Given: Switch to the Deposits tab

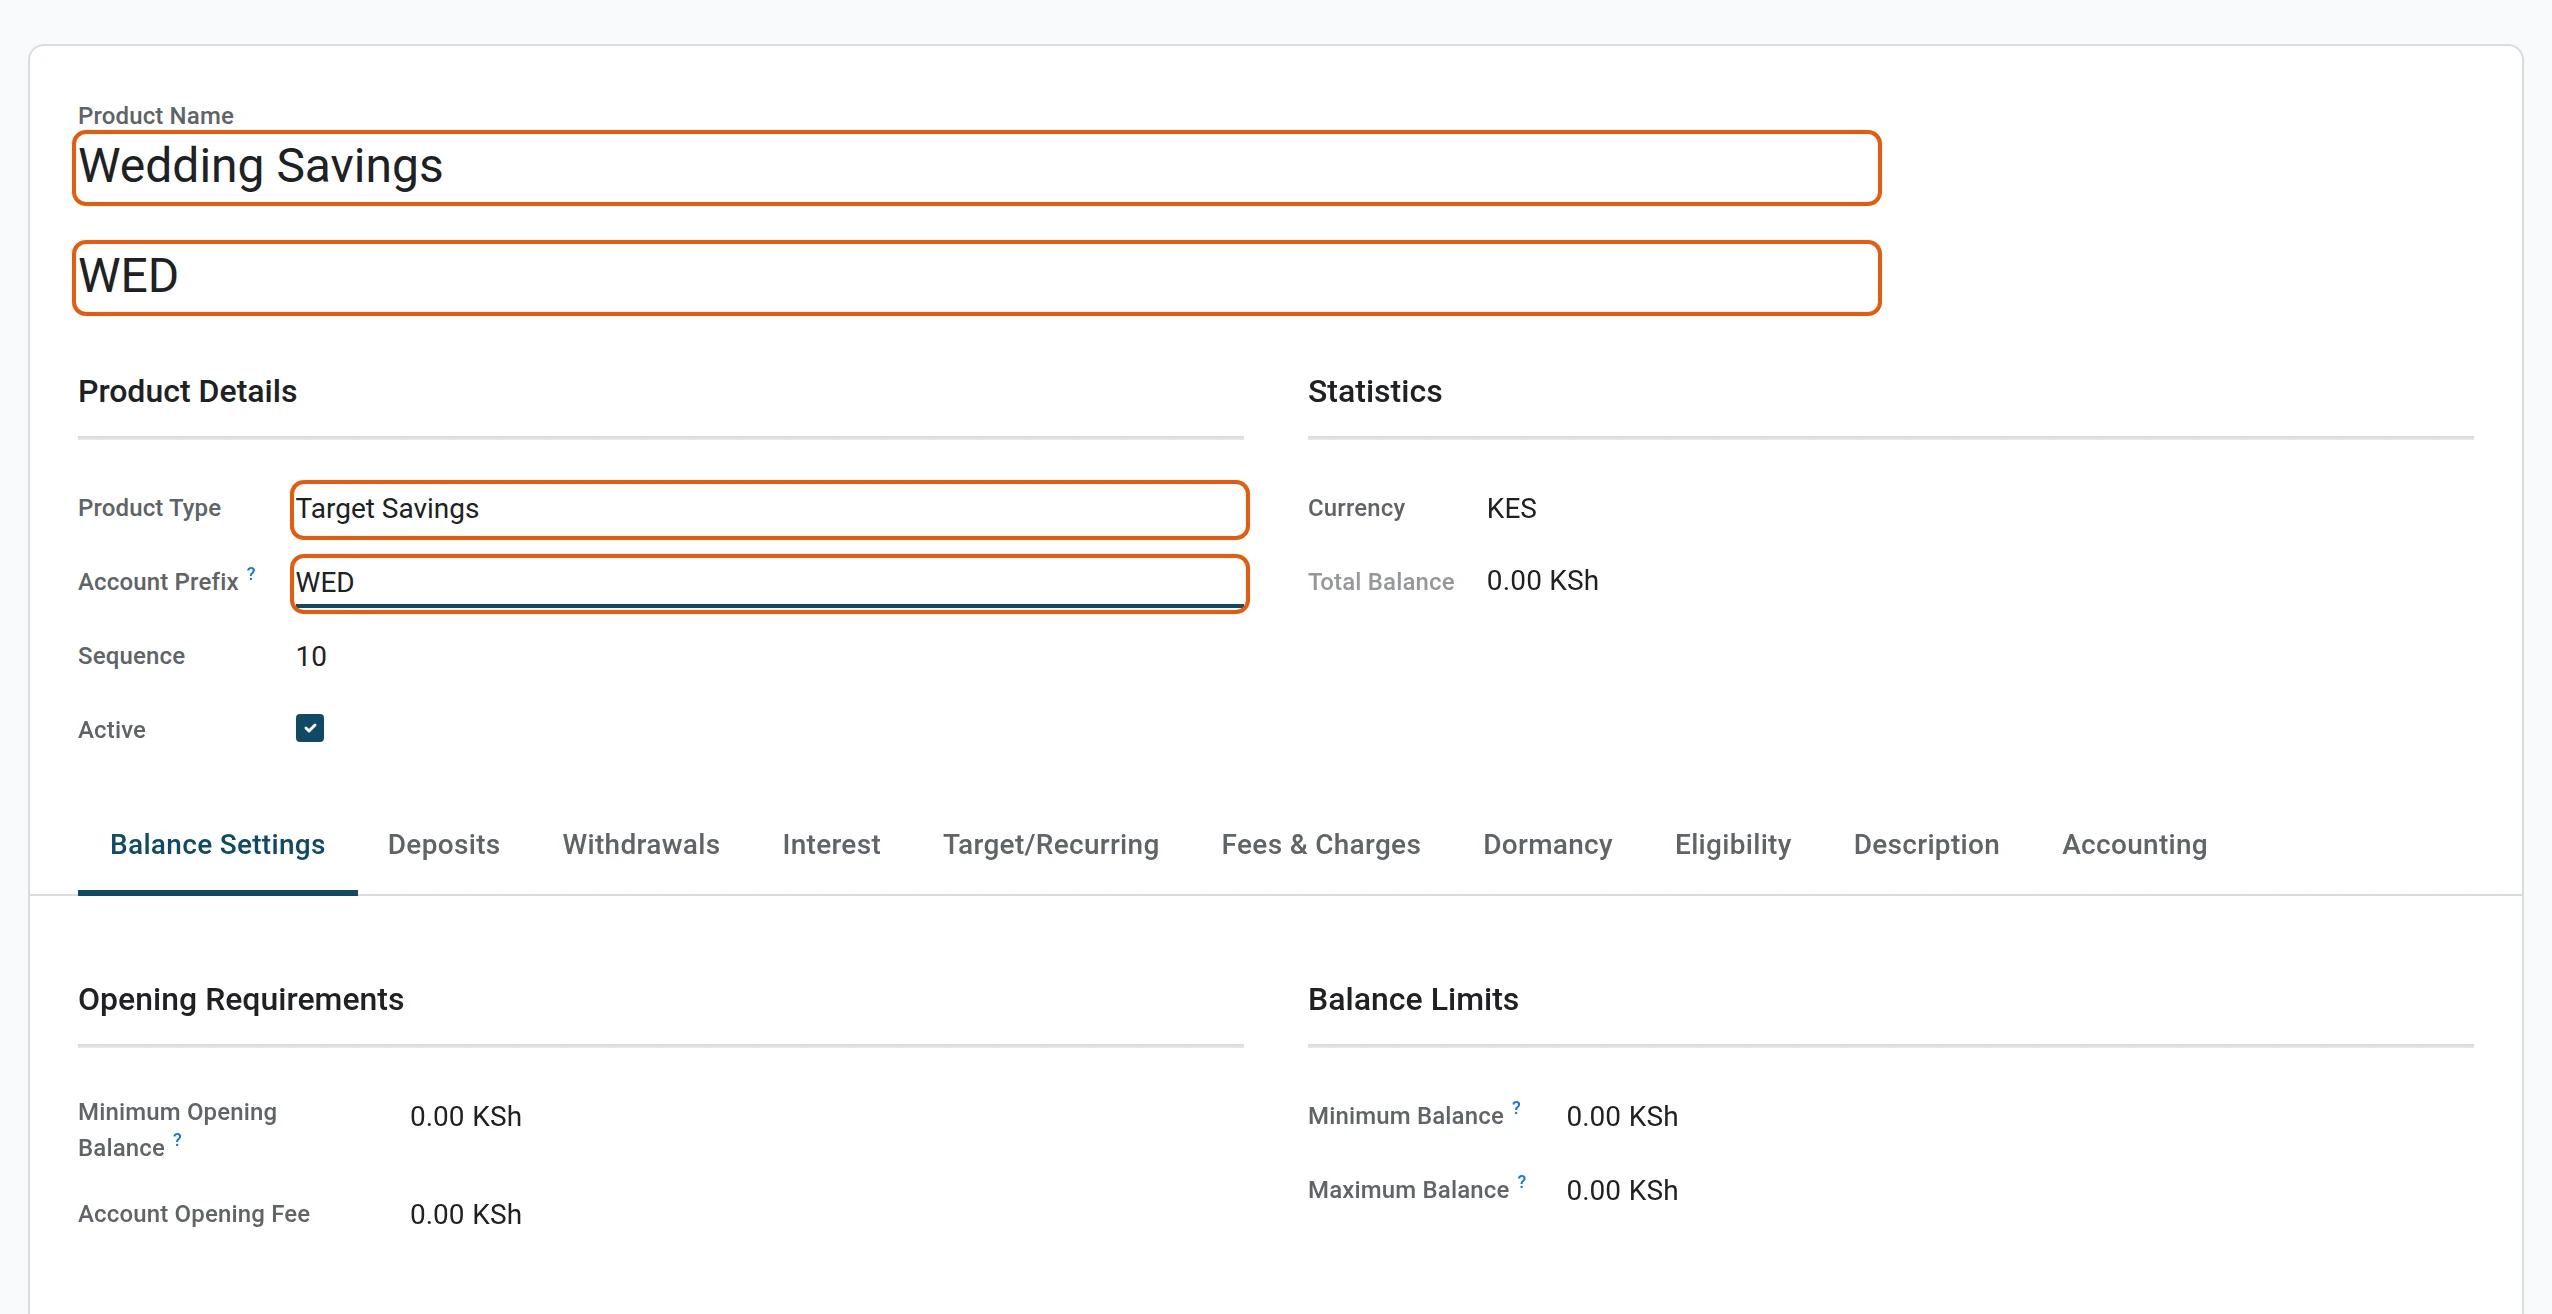Looking at the screenshot, I should tap(444, 845).
